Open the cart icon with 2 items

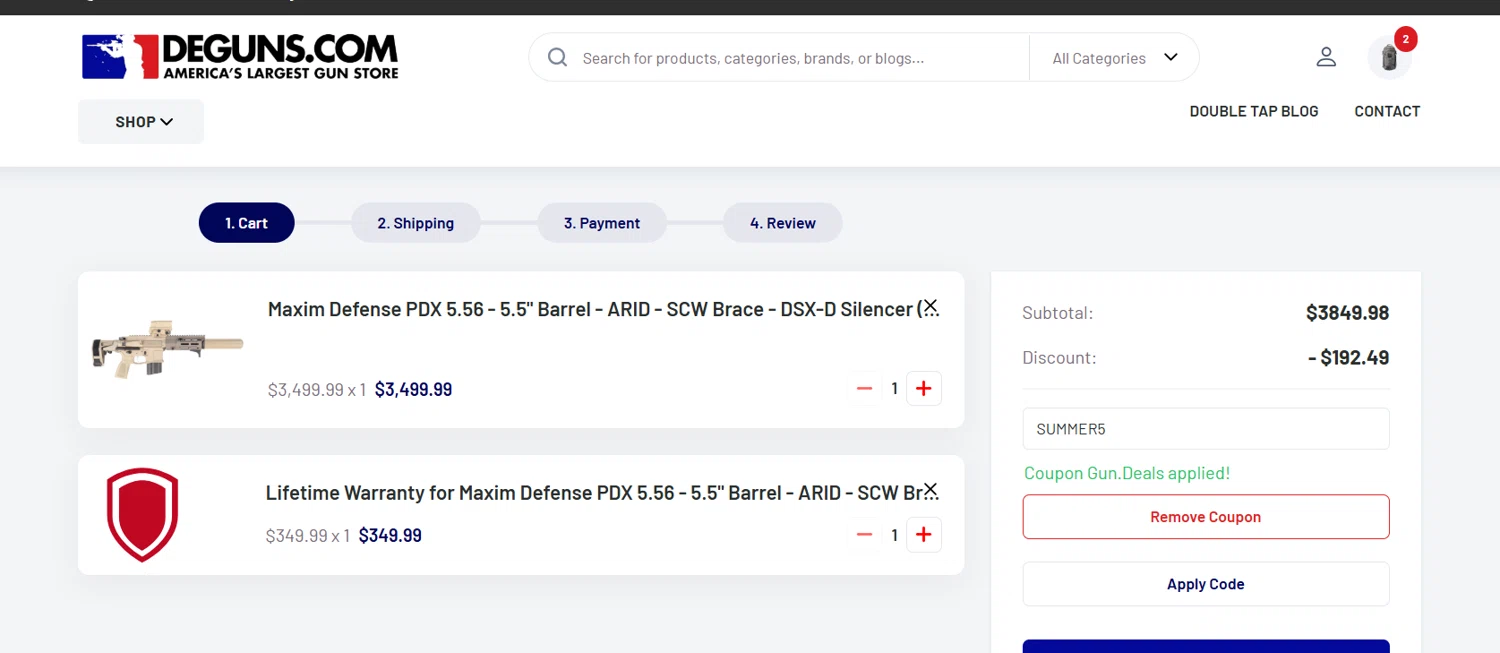click(x=1390, y=57)
